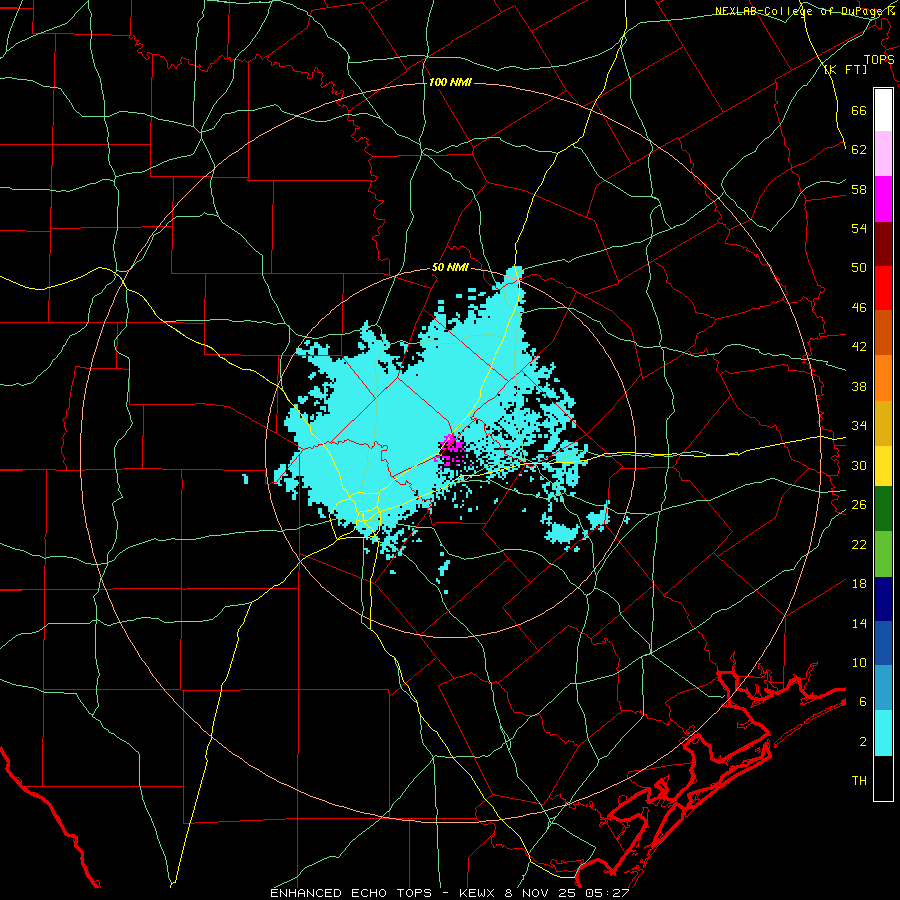Click the "100 NMI" range ring label
900x900 pixels.
[x=450, y=82]
